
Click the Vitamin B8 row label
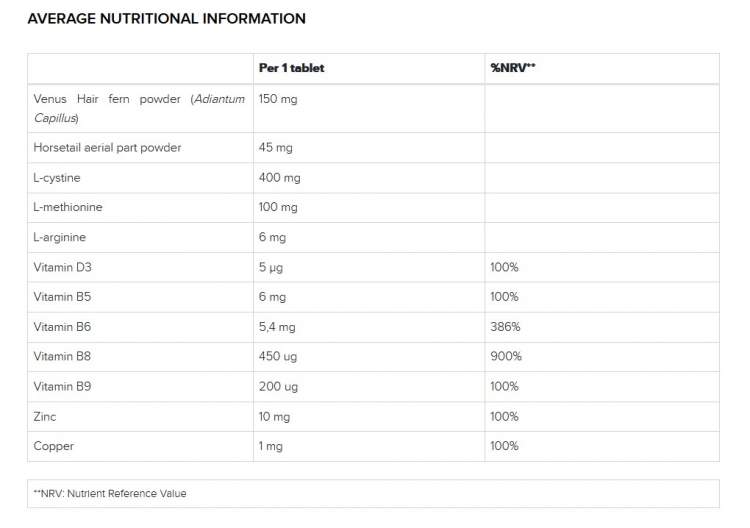click(x=62, y=356)
